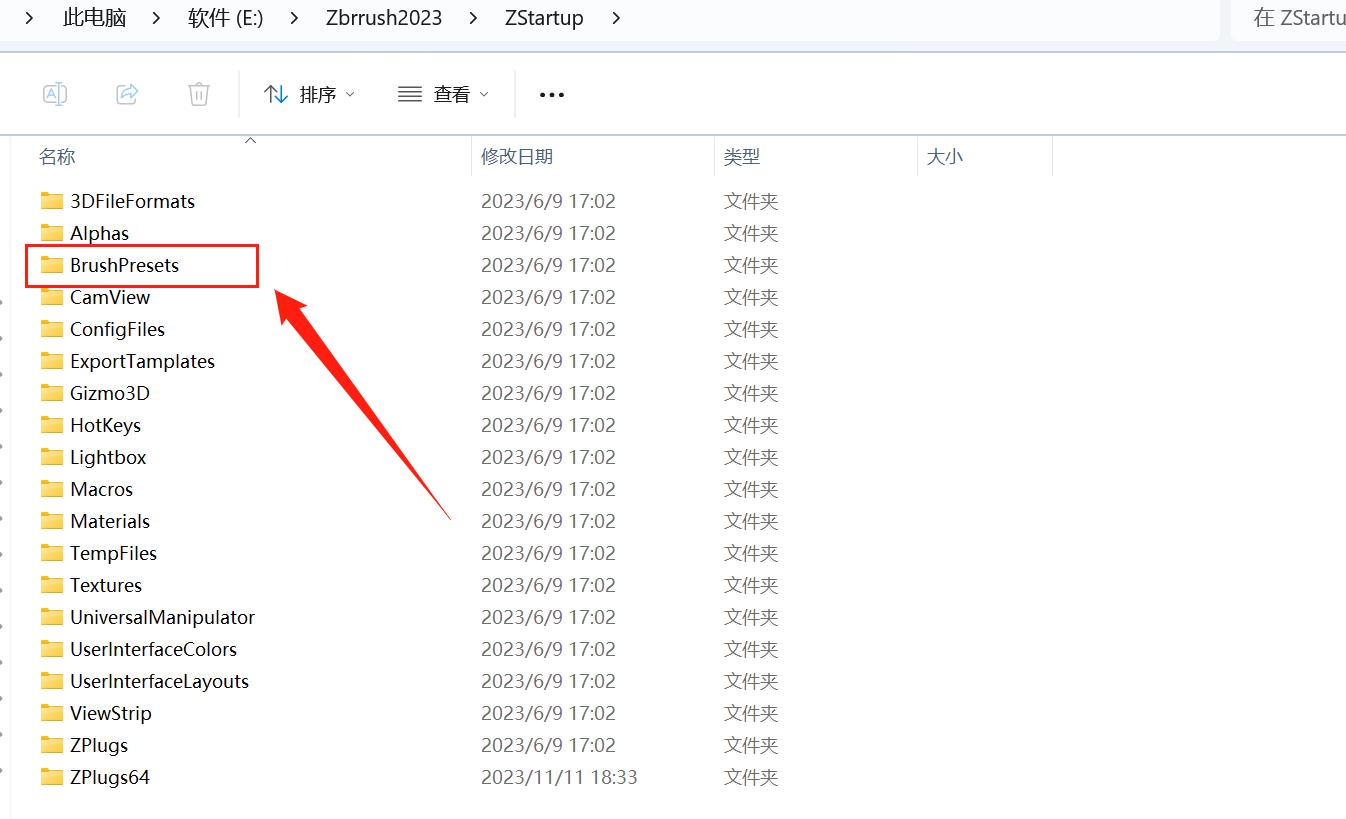
Task: Select the Alphas folder icon
Action: [x=52, y=233]
